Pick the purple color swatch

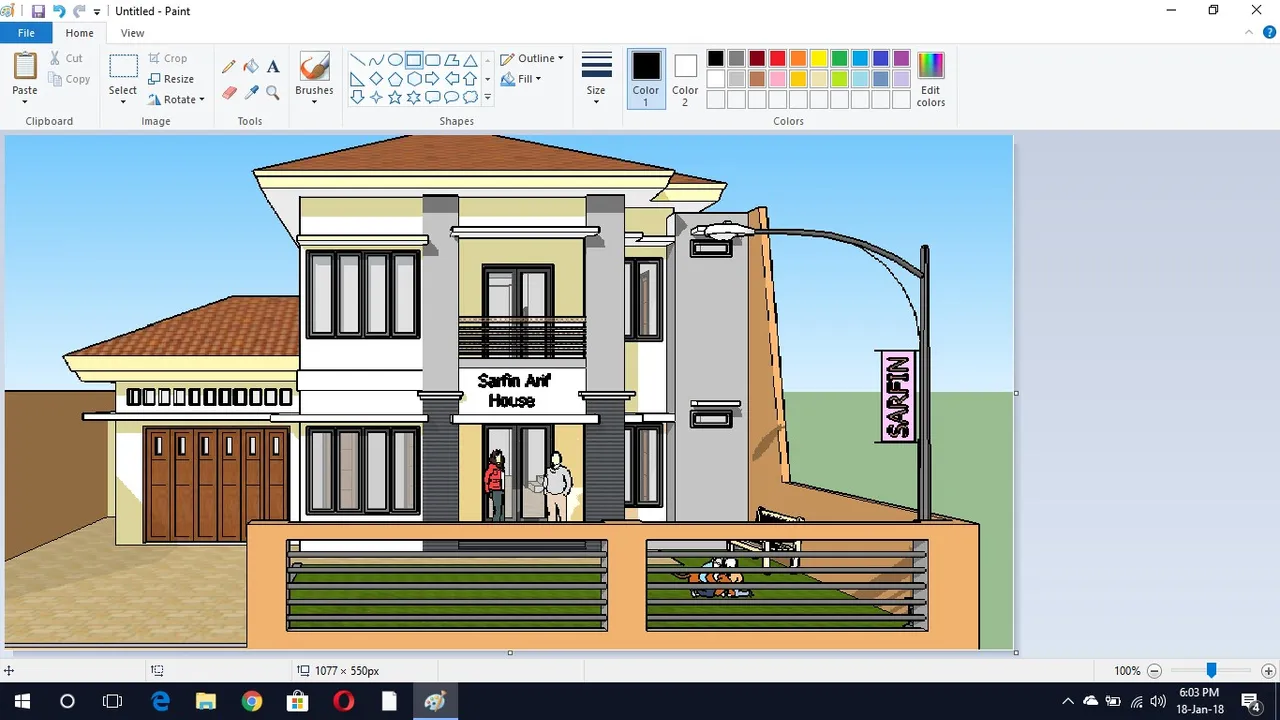(902, 58)
